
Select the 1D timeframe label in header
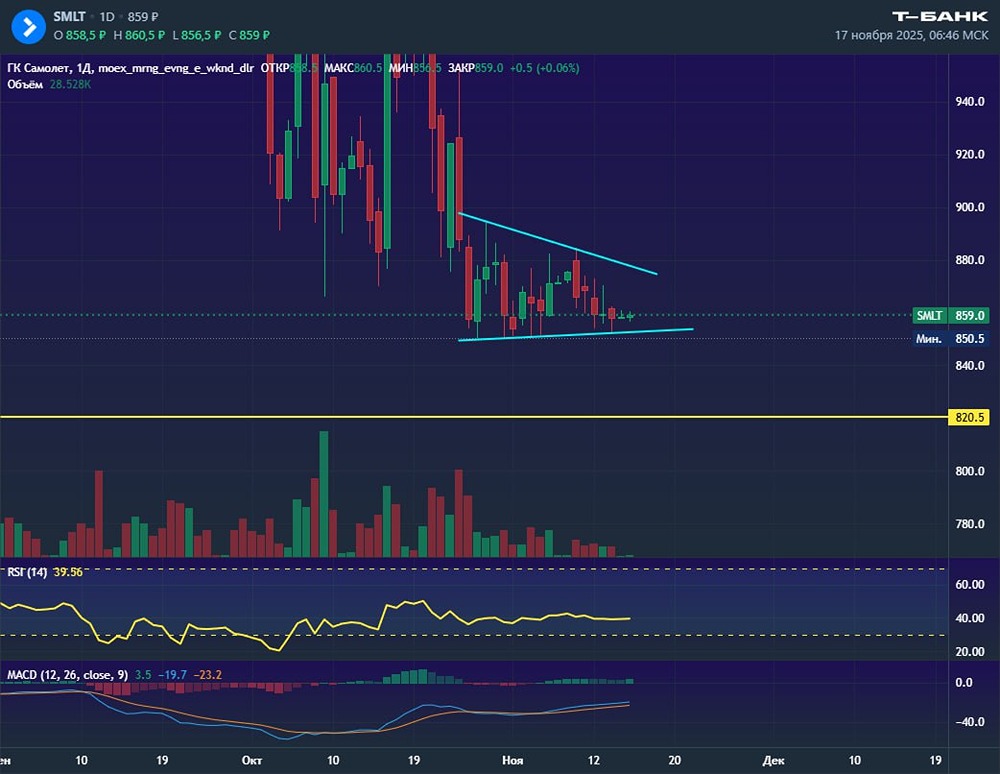[x=107, y=17]
